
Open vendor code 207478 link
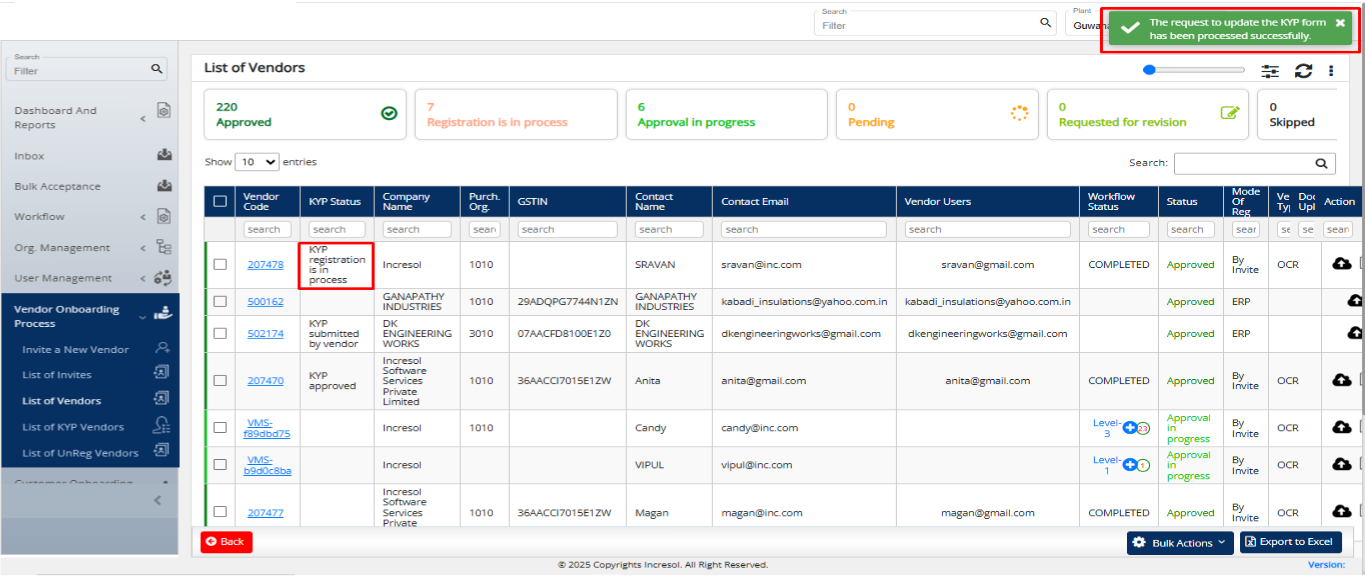[265, 265]
